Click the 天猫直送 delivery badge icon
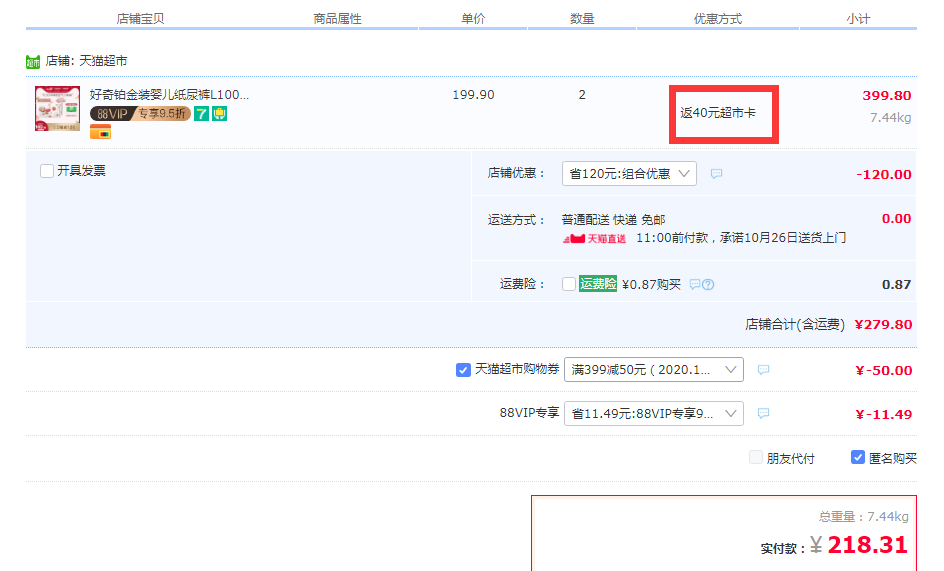Viewport: 944px width, 571px height. [594, 239]
